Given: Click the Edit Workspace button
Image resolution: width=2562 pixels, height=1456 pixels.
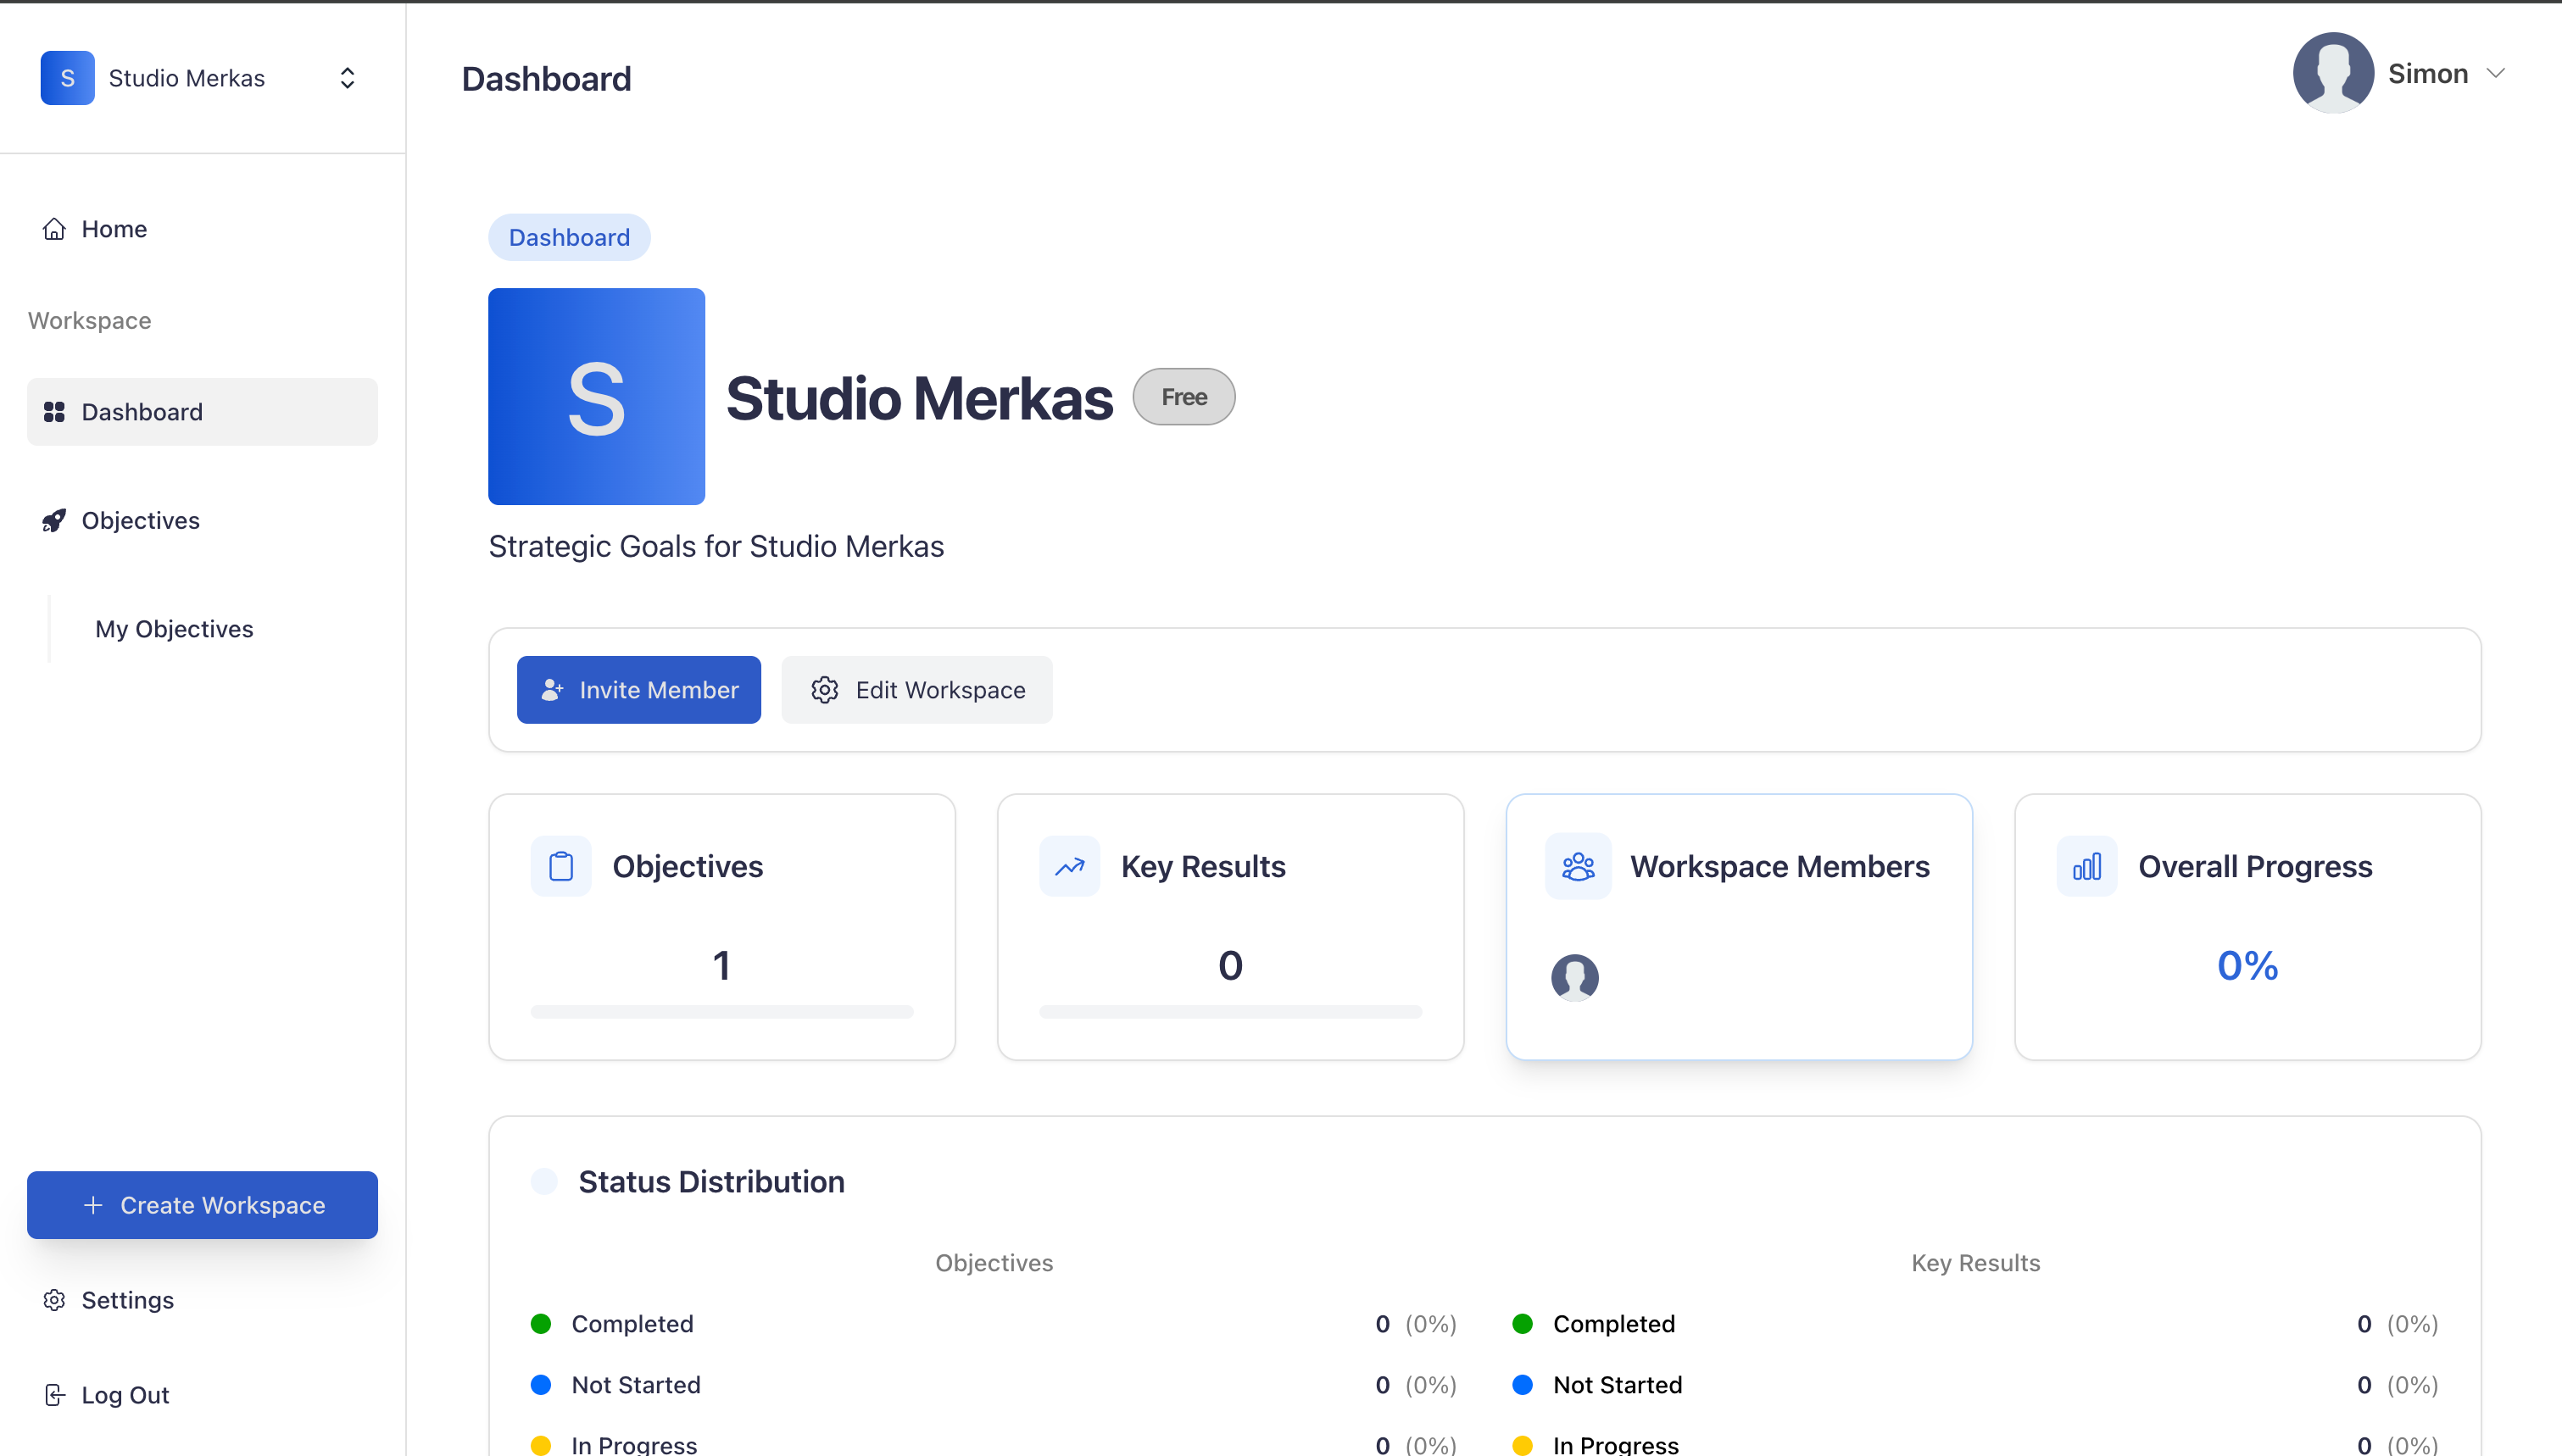Looking at the screenshot, I should 916,690.
